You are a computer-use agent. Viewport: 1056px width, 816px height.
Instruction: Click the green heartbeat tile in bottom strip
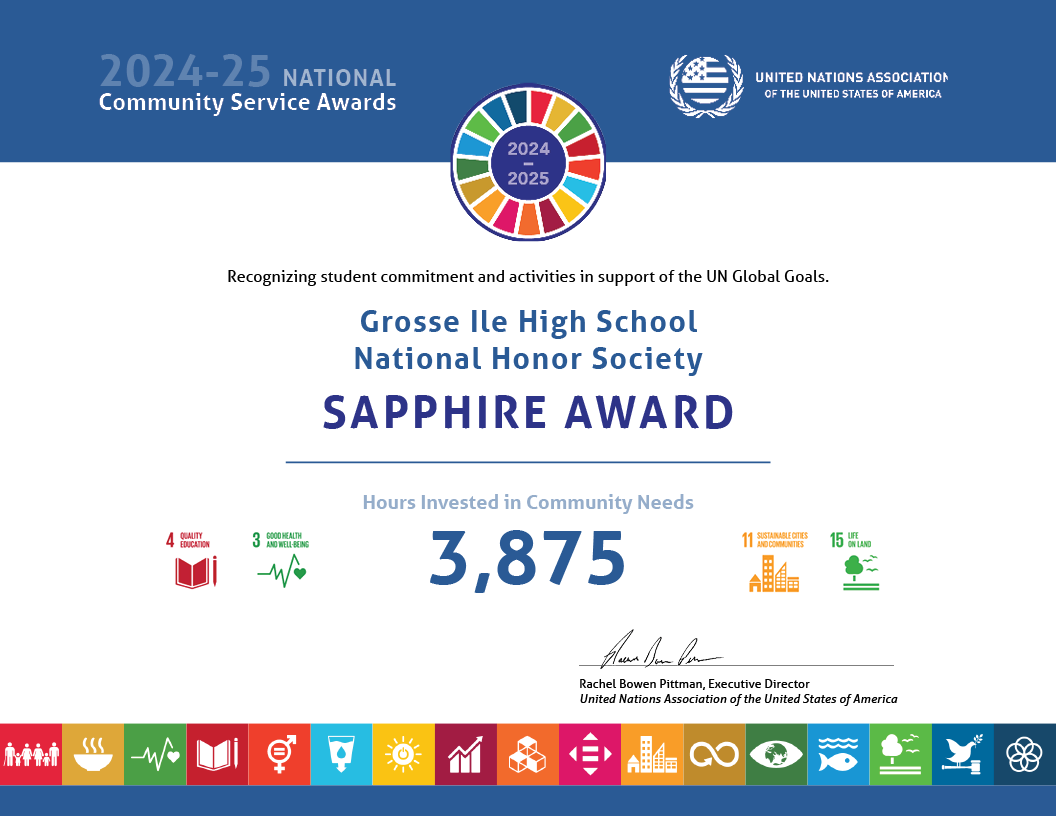(x=155, y=754)
